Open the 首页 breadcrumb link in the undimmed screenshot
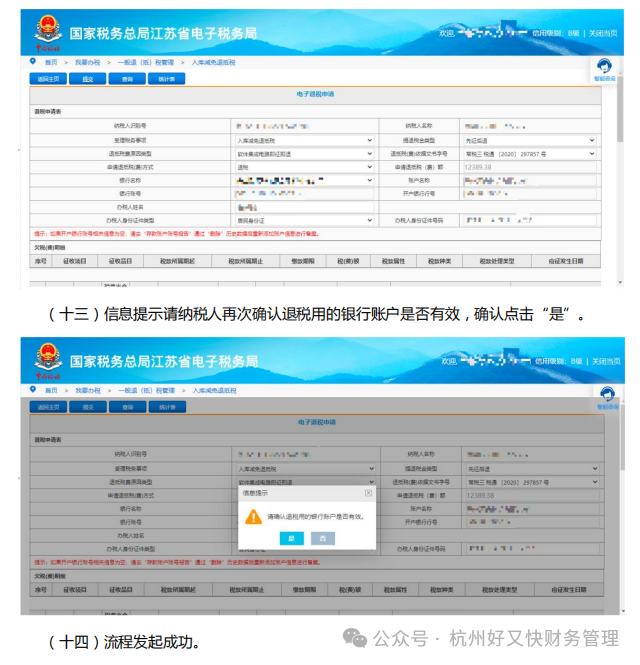 (x=51, y=62)
